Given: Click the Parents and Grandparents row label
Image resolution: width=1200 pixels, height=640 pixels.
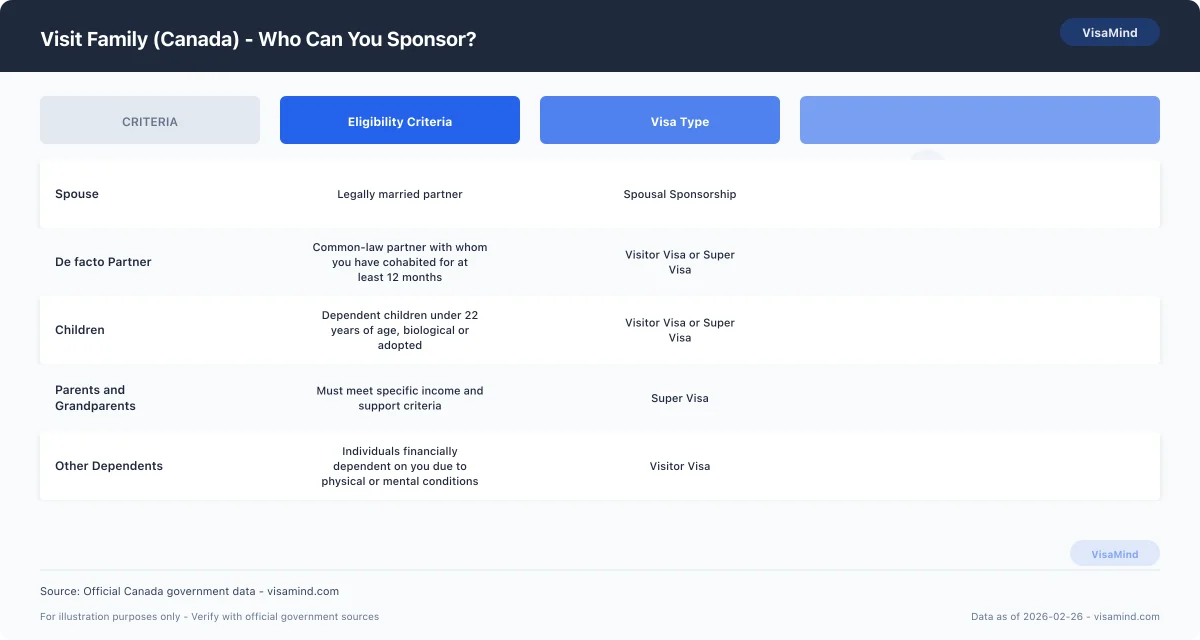Looking at the screenshot, I should click(x=95, y=398).
